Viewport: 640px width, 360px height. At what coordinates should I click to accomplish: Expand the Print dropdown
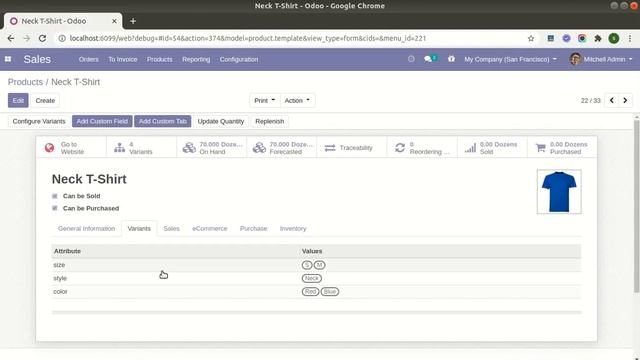coord(264,100)
